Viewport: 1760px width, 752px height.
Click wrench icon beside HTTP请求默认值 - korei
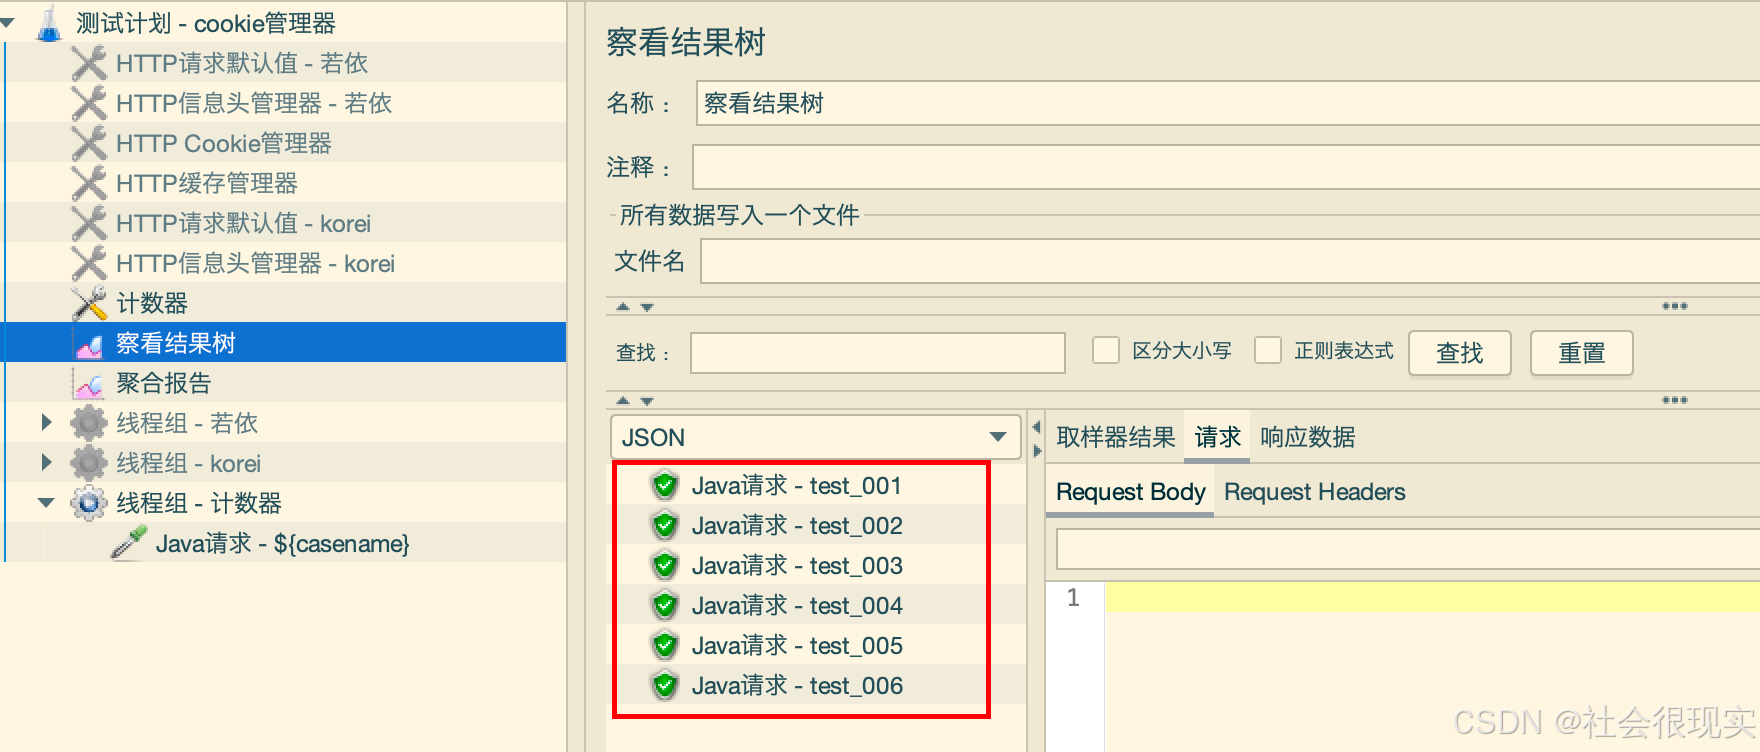pyautogui.click(x=89, y=223)
